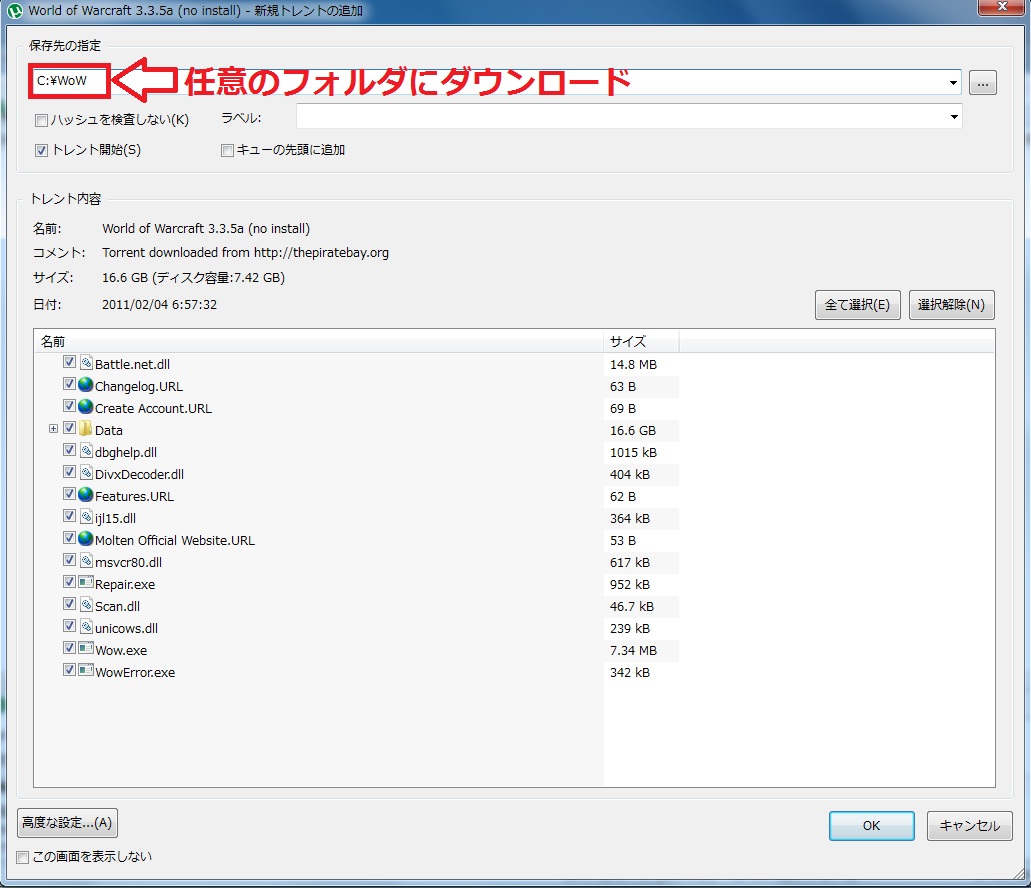The width and height of the screenshot is (1031, 888).
Task: Click the キャンセル button
Action: coord(969,826)
